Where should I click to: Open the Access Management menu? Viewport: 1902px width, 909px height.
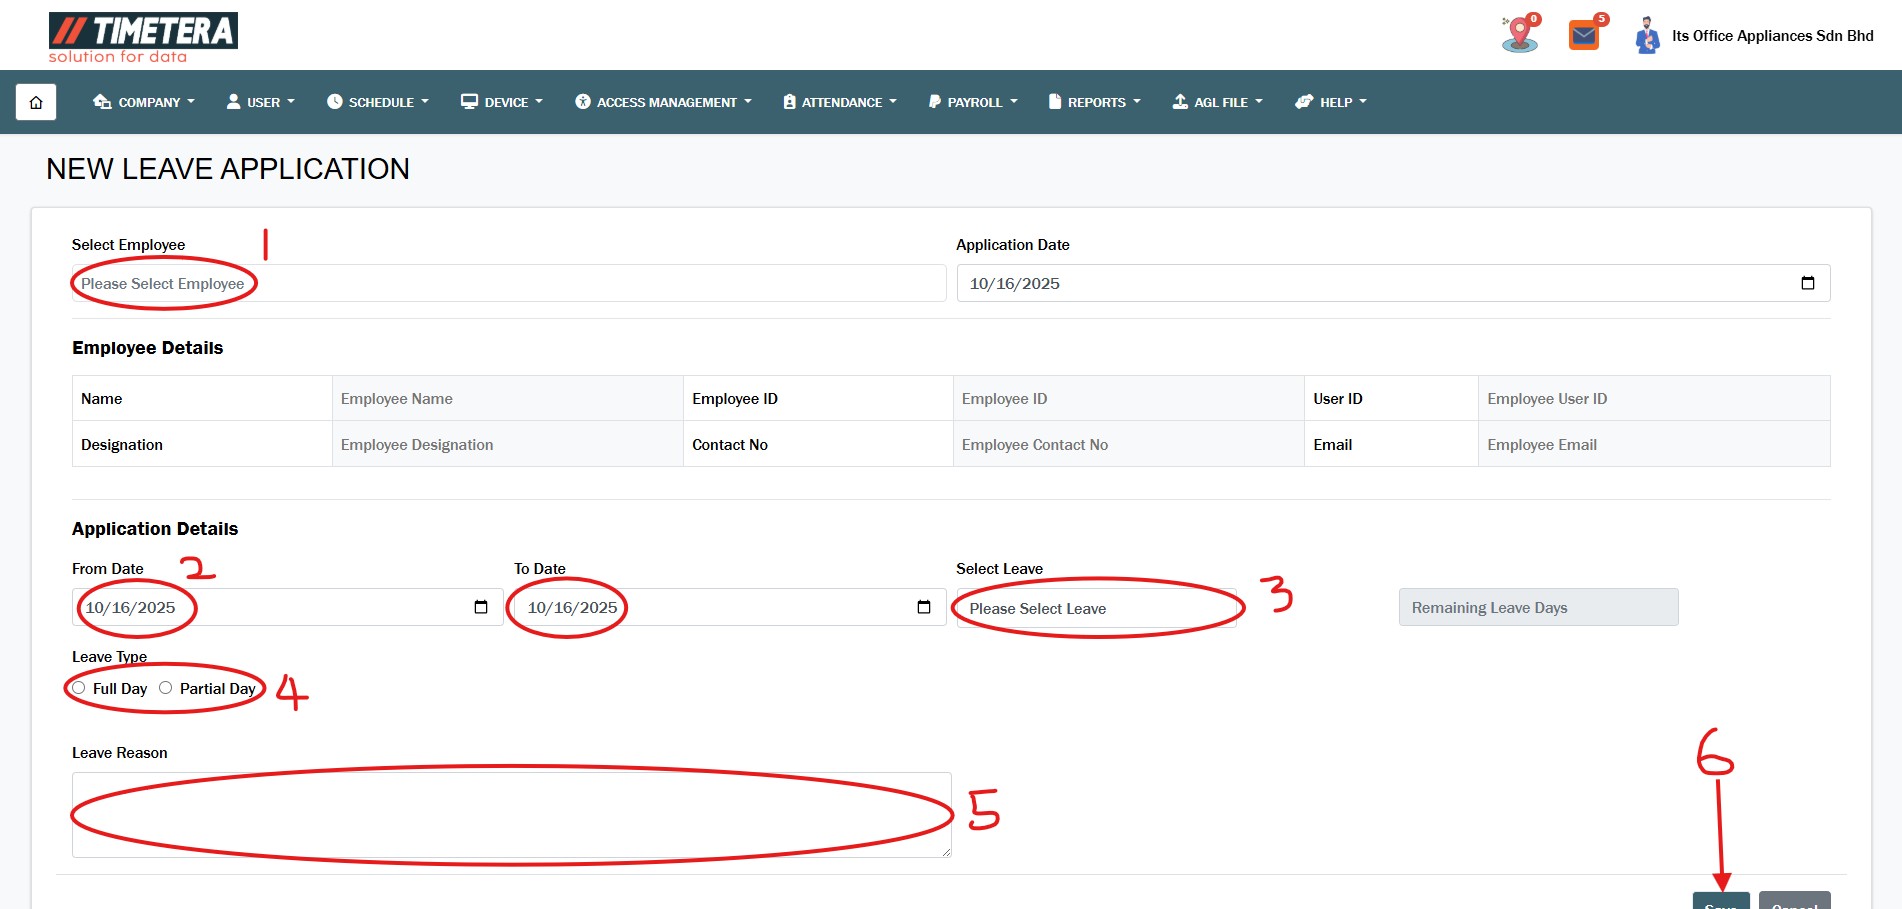tap(663, 102)
